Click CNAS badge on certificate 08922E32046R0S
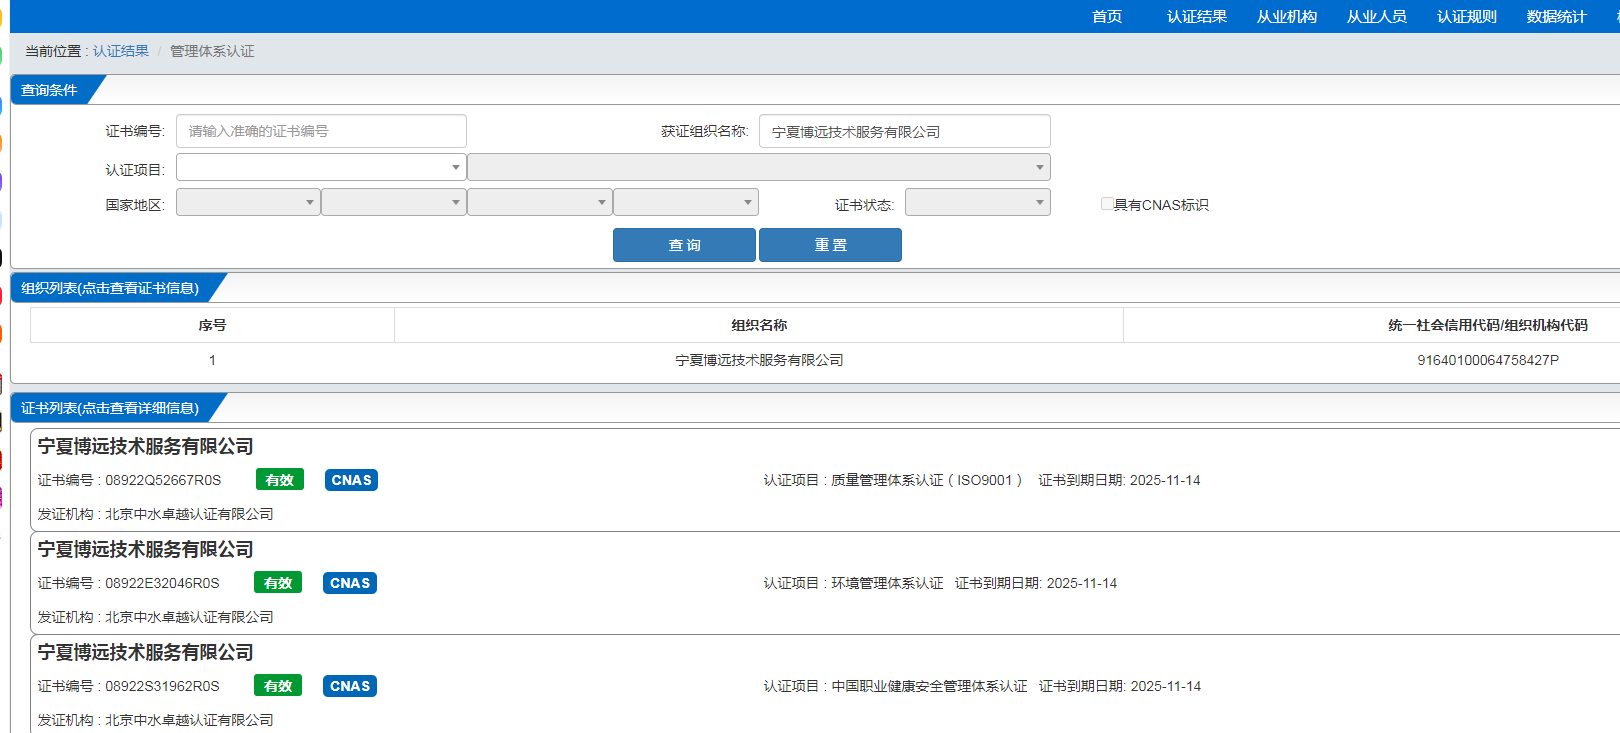This screenshot has width=1620, height=733. [x=350, y=583]
